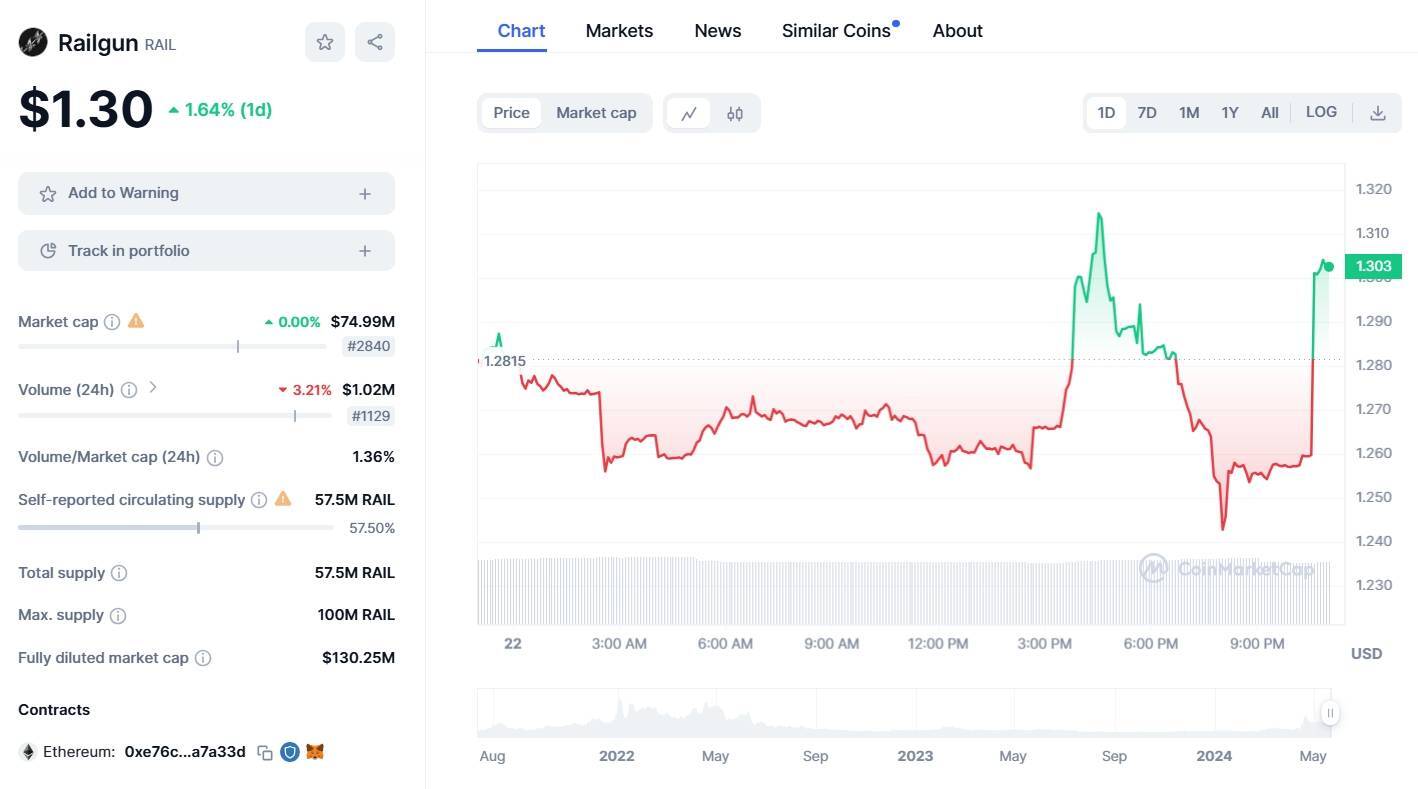Click the Fully diluted market cap info icon
Image resolution: width=1418 pixels, height=789 pixels.
coord(203,658)
